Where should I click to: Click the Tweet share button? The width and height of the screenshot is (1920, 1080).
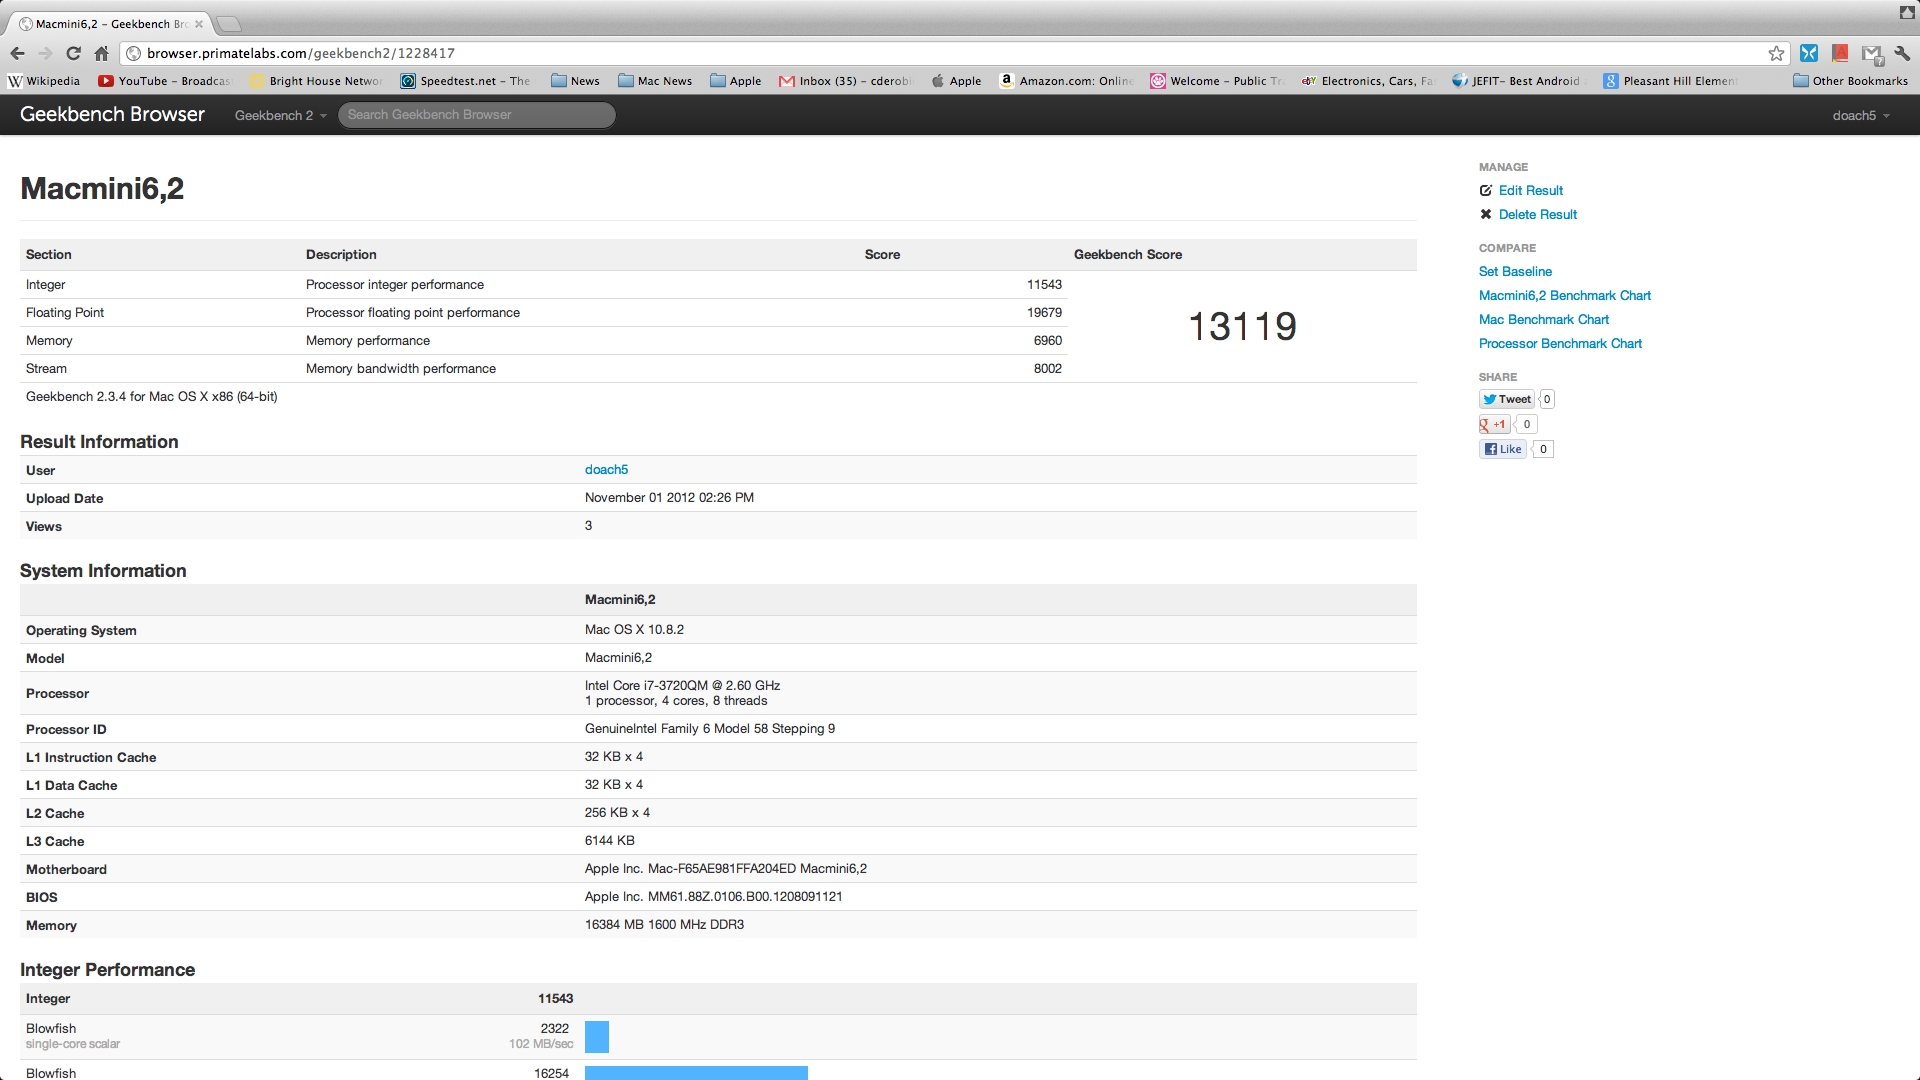(x=1507, y=399)
